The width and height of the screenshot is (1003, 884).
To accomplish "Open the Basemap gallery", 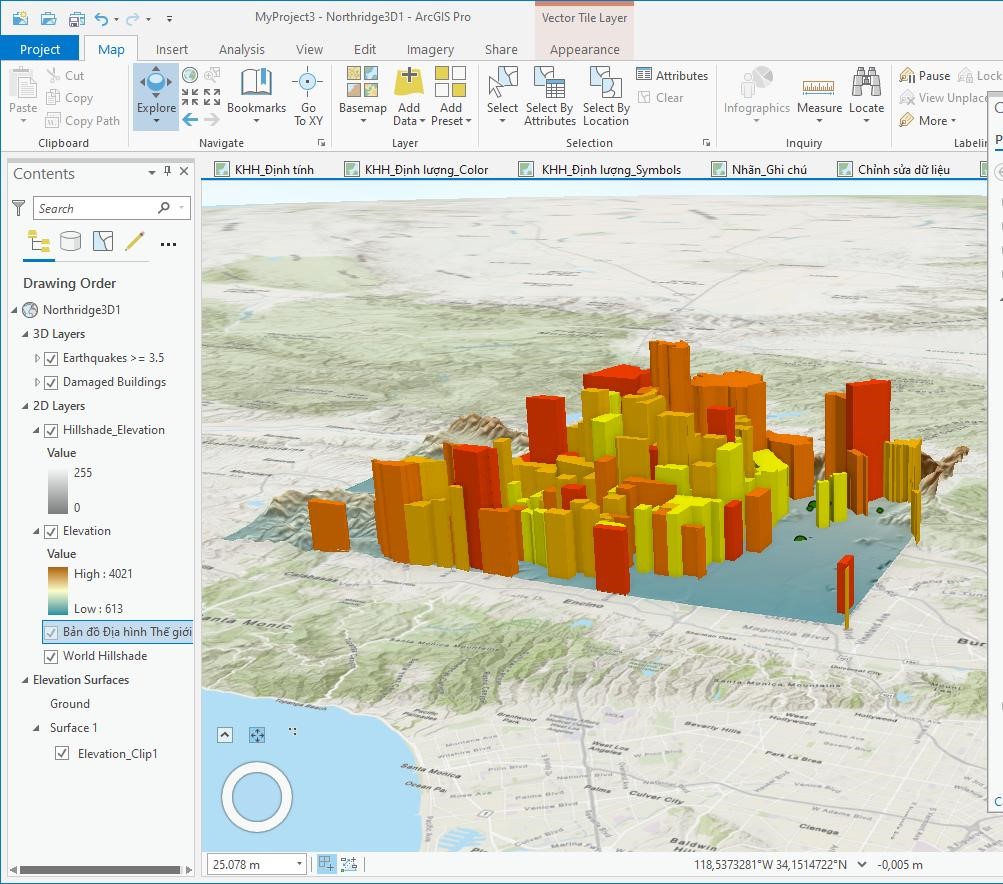I will (362, 96).
